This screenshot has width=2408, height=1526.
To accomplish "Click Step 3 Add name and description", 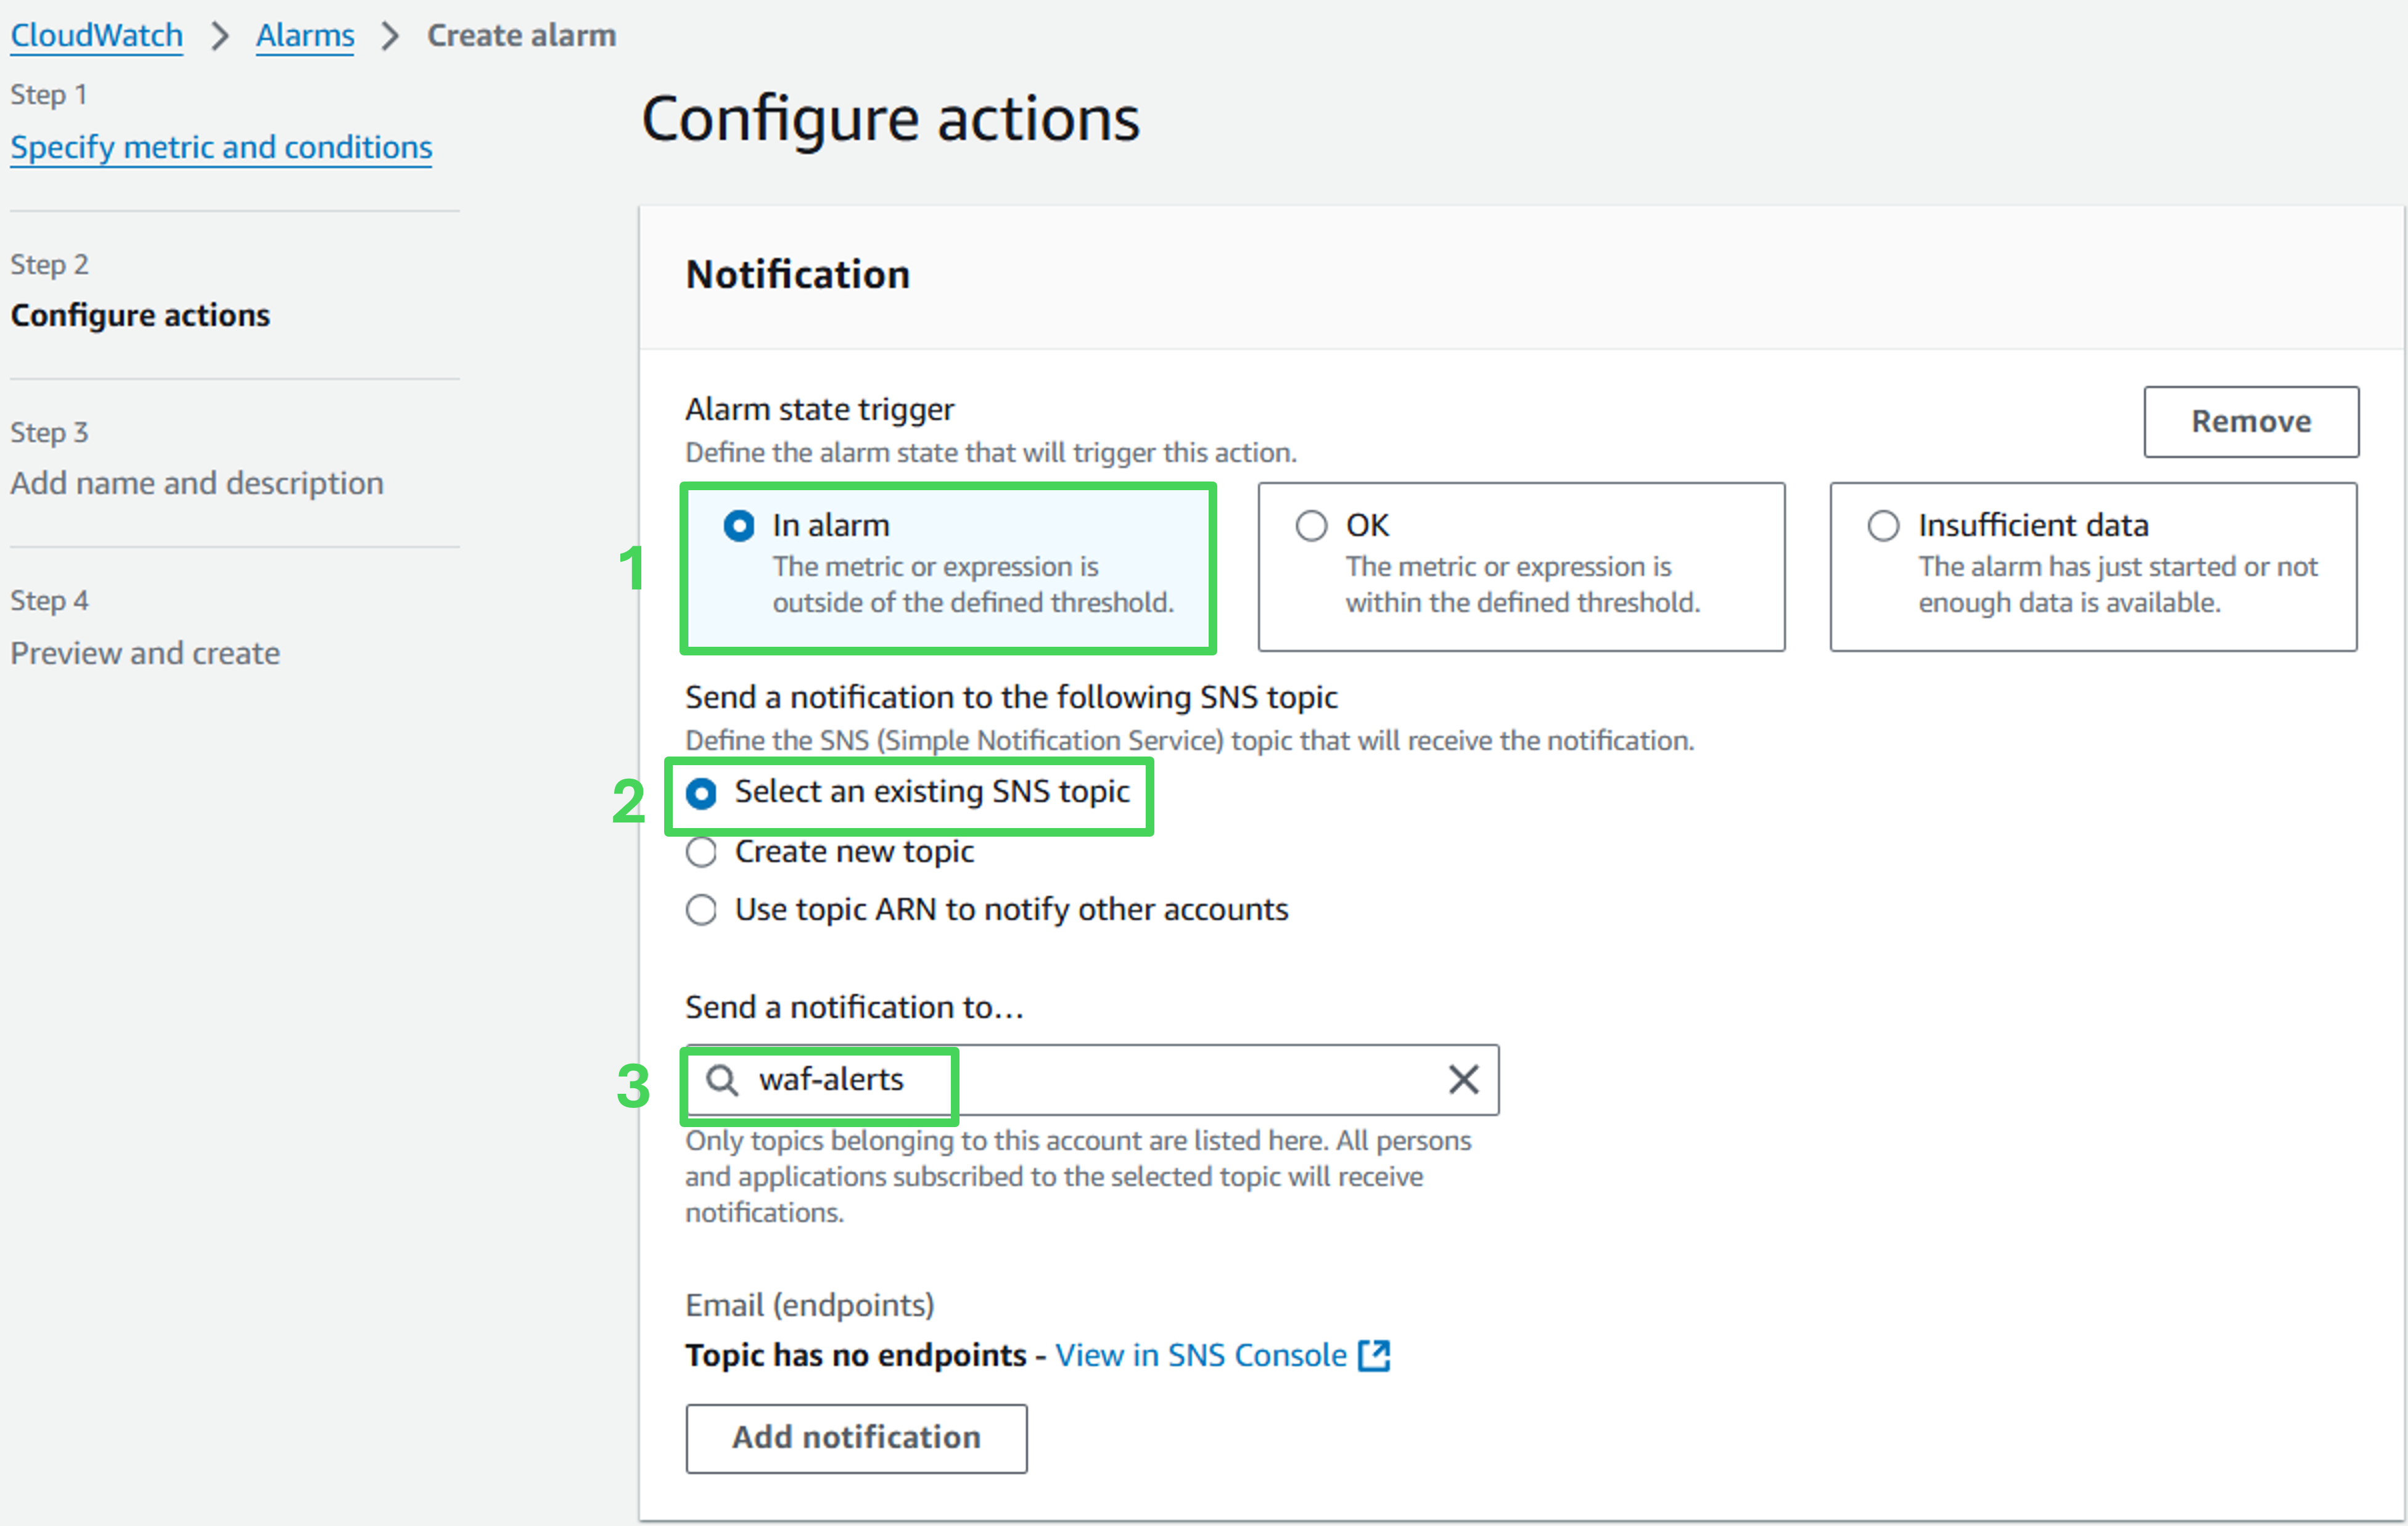I will (197, 483).
